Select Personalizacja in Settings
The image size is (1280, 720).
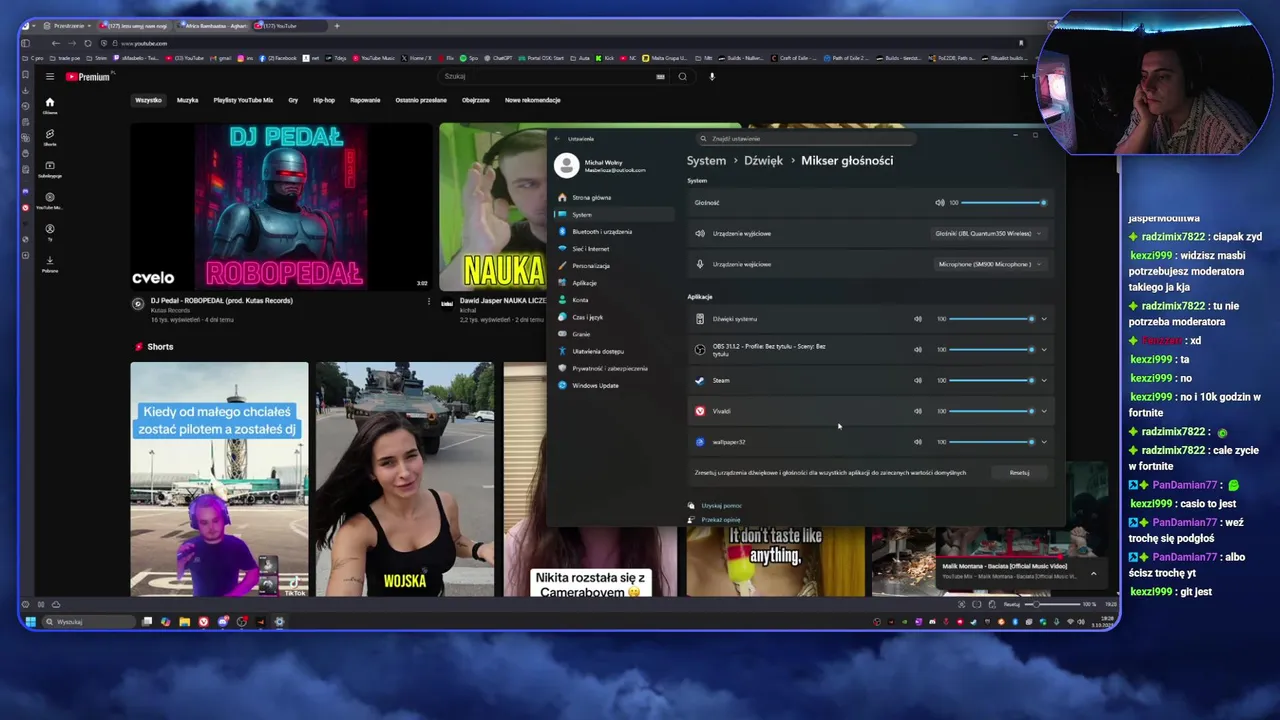click(613, 266)
